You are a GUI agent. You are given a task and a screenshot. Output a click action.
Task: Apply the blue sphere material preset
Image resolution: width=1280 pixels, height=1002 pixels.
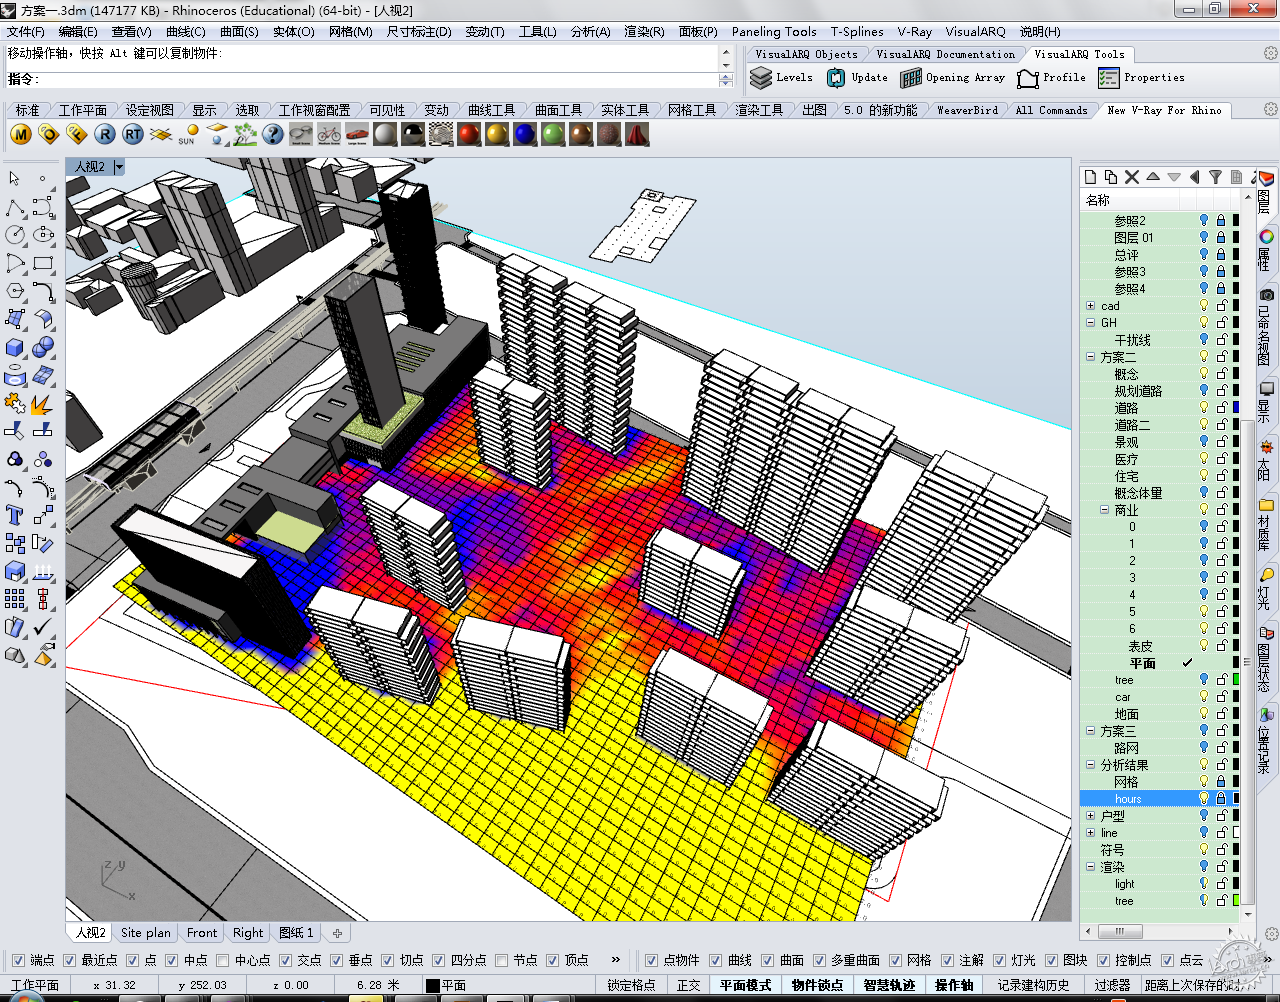click(525, 134)
